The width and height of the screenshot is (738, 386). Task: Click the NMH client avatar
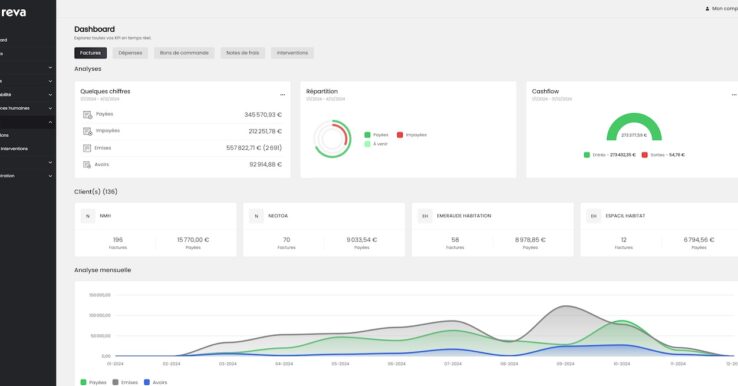pos(88,216)
